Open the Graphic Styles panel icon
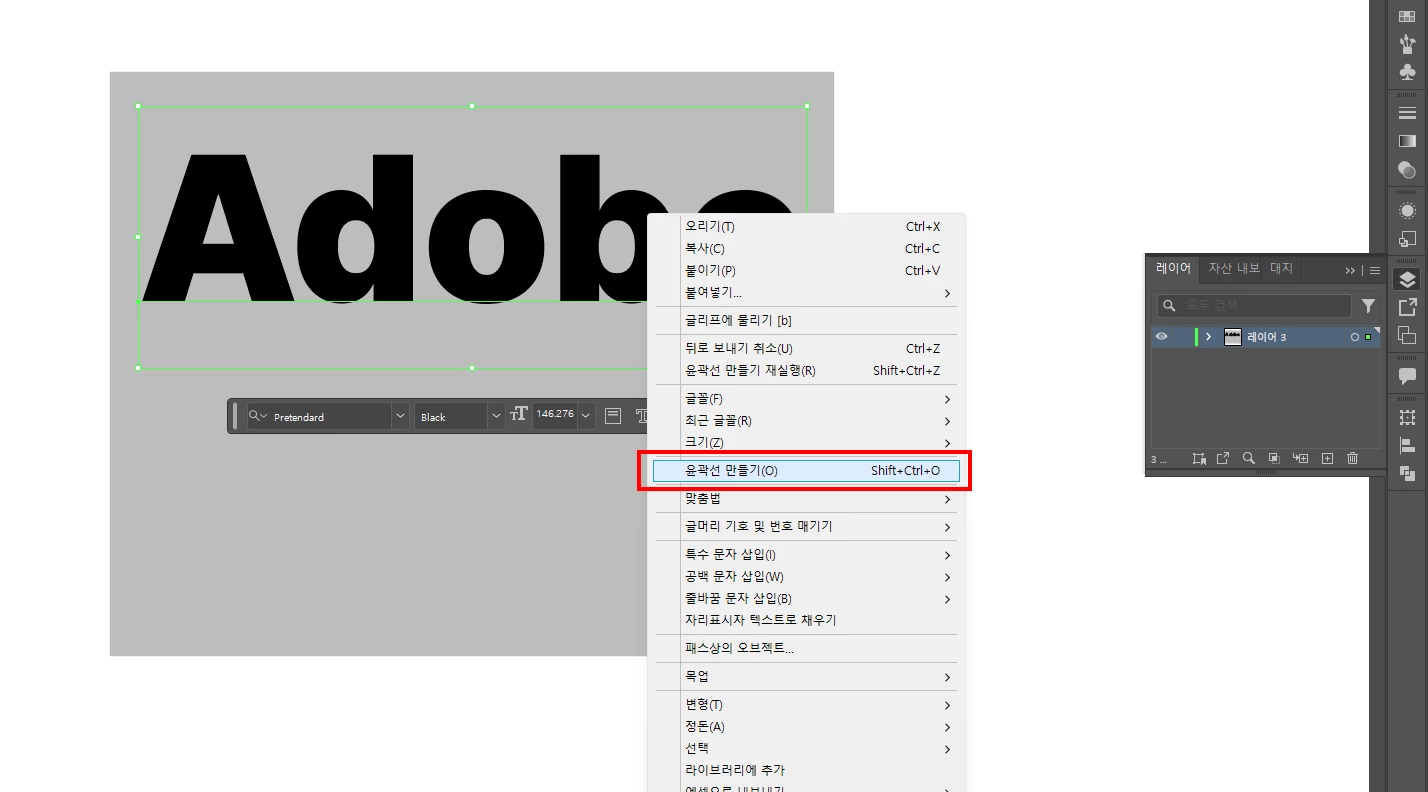This screenshot has height=792, width=1428. point(1407,239)
